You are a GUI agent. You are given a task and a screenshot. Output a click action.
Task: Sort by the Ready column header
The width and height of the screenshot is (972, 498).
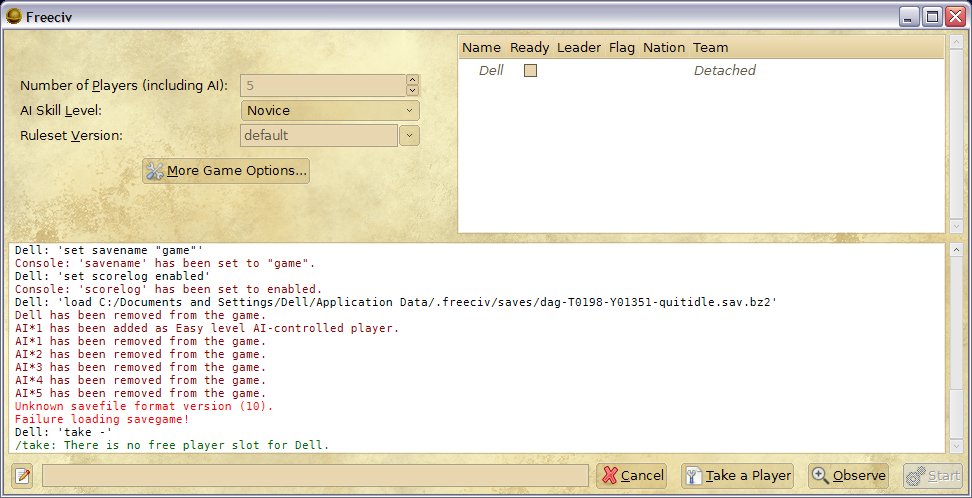pos(529,47)
